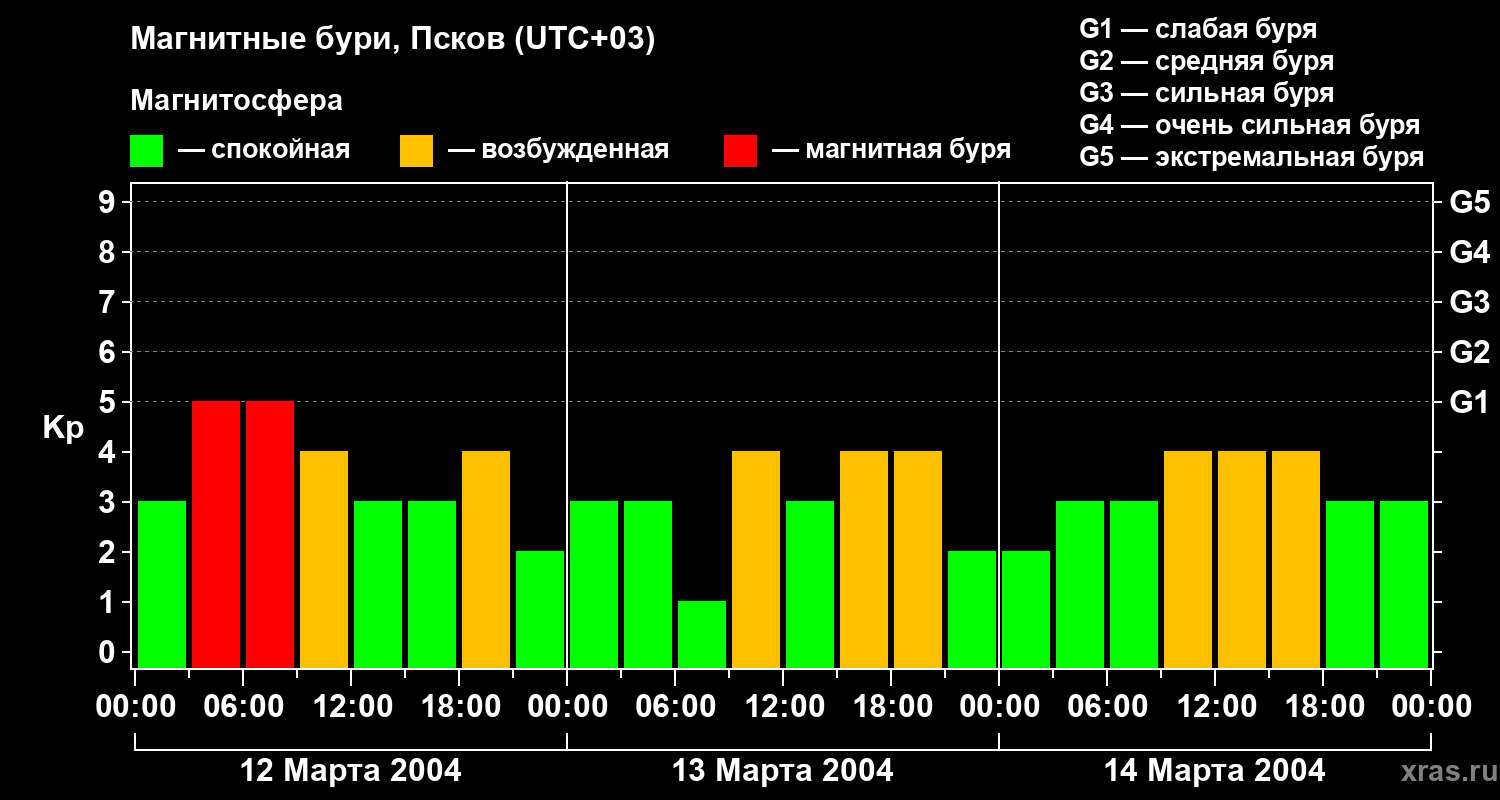This screenshot has height=800, width=1500.
Task: Click the G1 label on the right axis
Action: point(1469,402)
